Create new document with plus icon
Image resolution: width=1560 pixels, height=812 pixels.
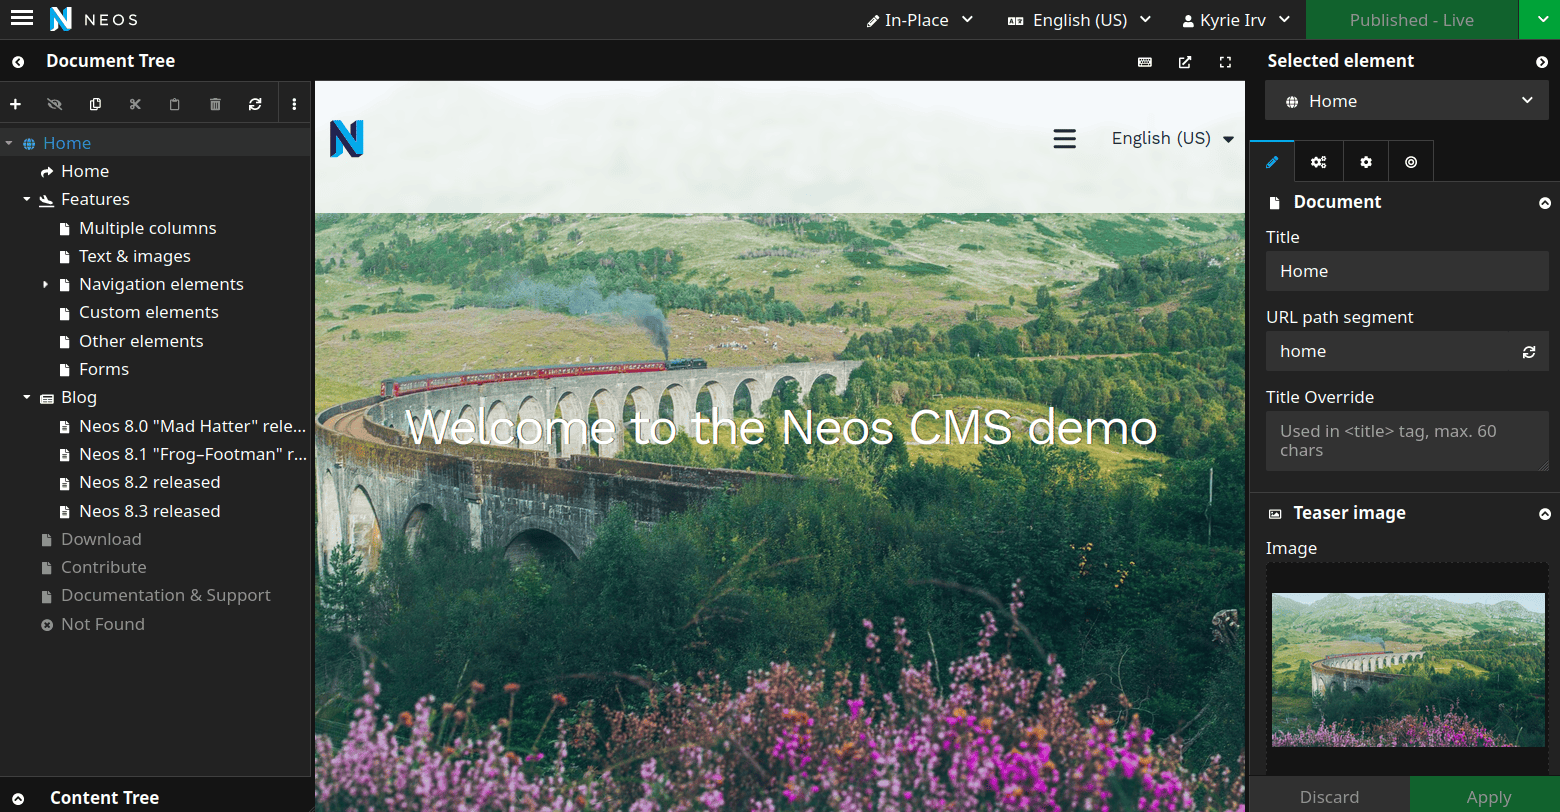15,104
